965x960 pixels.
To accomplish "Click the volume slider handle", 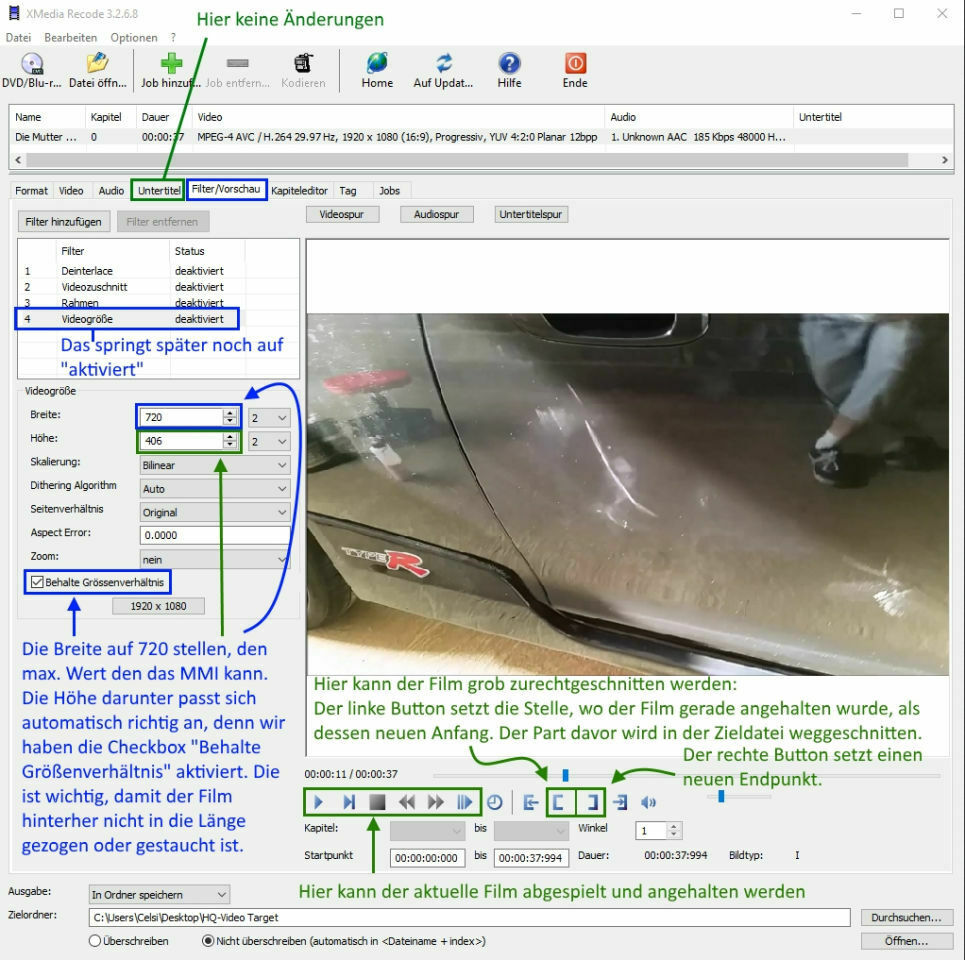I will pyautogui.click(x=721, y=796).
